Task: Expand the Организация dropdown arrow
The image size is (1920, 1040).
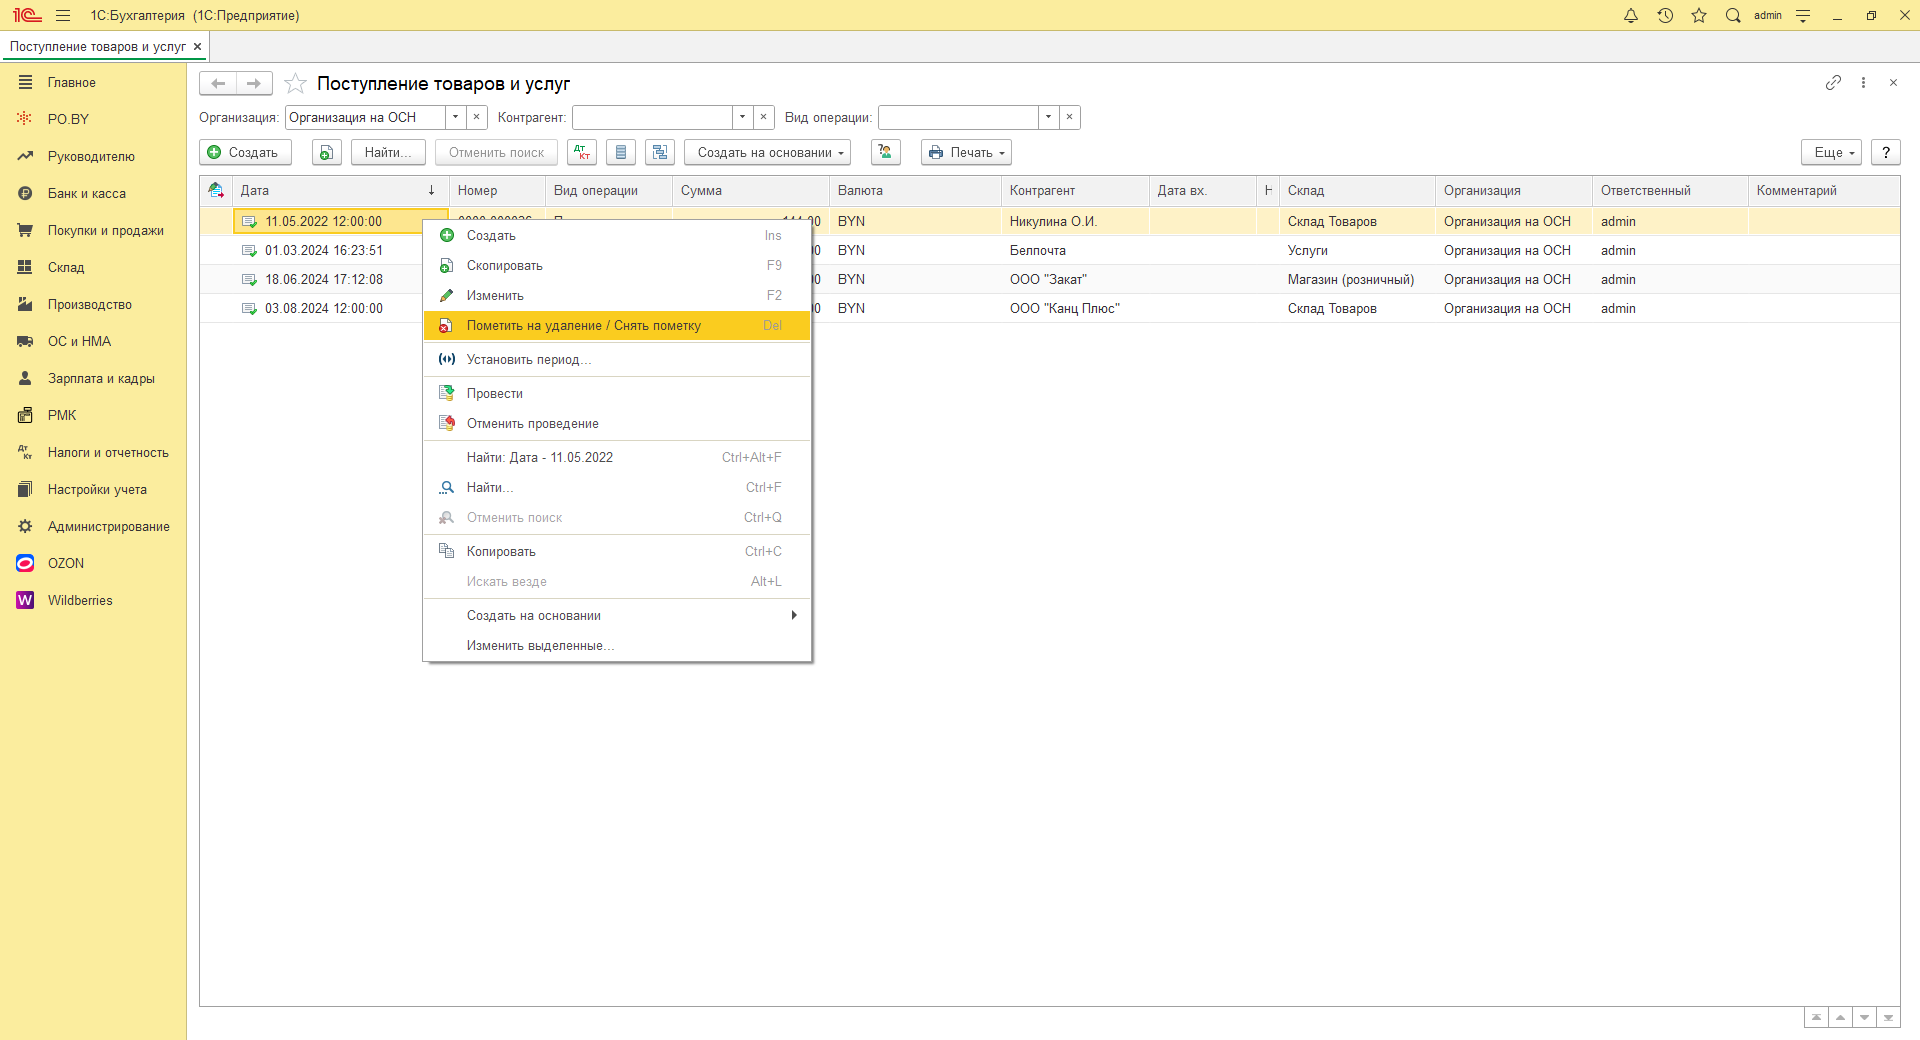Action: coord(455,118)
